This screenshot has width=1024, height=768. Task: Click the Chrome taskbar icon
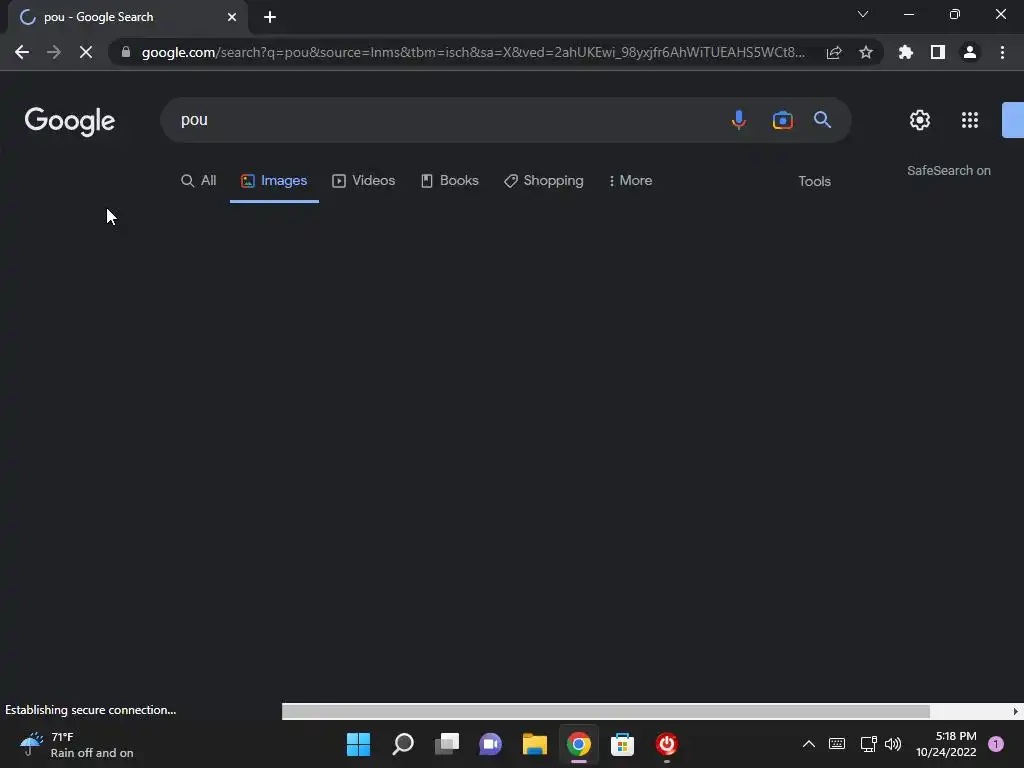579,744
